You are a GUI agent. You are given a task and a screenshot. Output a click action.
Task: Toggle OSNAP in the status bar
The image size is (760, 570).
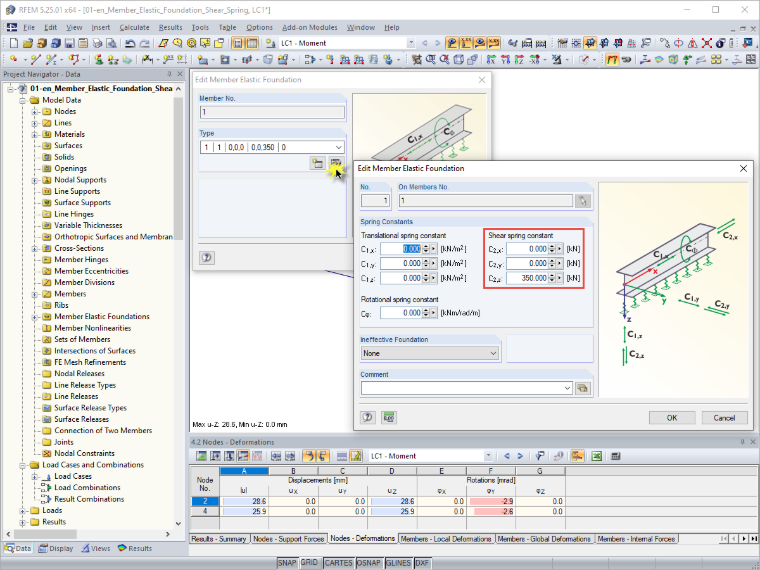point(369,563)
